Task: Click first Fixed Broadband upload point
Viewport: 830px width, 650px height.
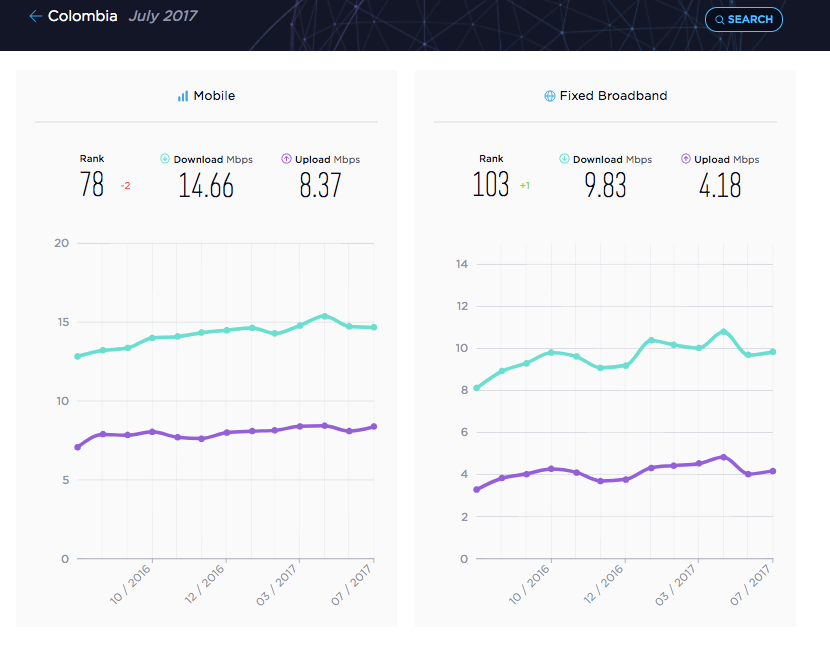Action: pos(477,490)
